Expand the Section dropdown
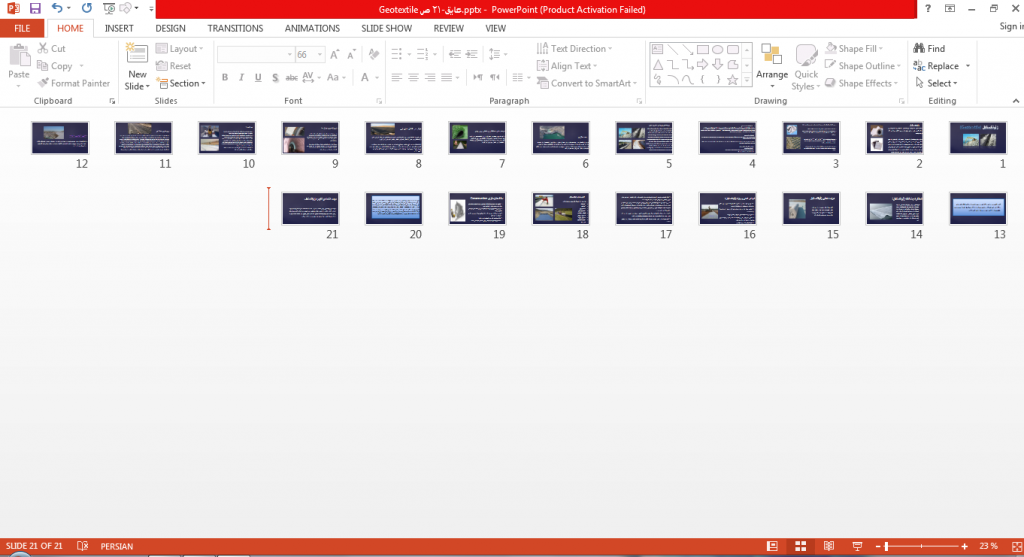The width and height of the screenshot is (1024, 557). point(181,83)
